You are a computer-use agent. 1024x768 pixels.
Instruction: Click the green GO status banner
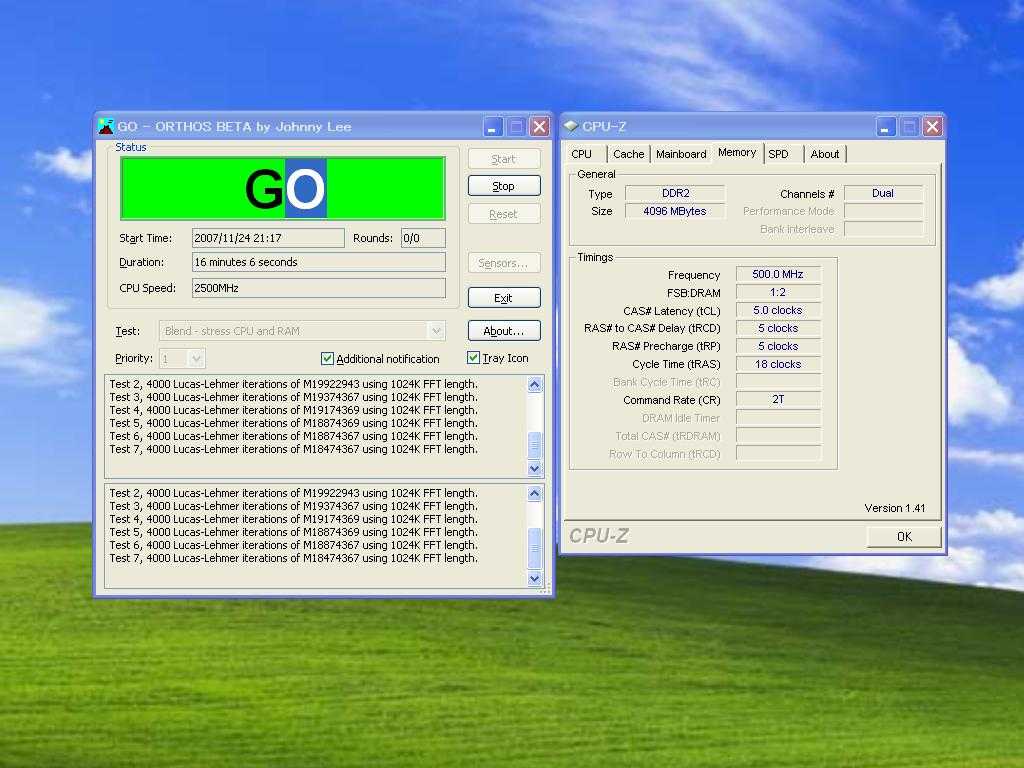coord(283,188)
